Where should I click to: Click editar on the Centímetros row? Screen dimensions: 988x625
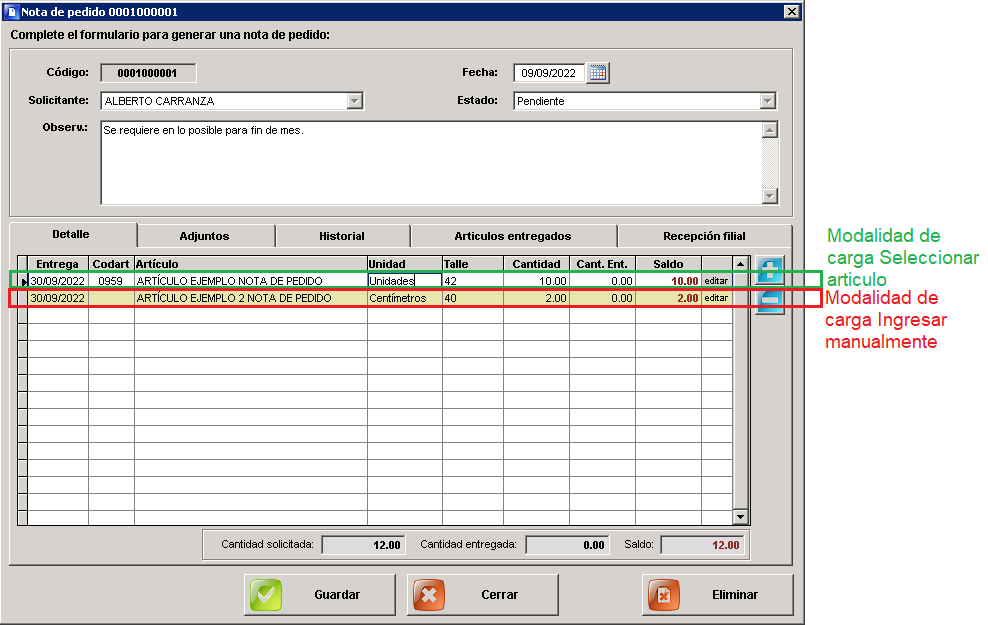[716, 298]
